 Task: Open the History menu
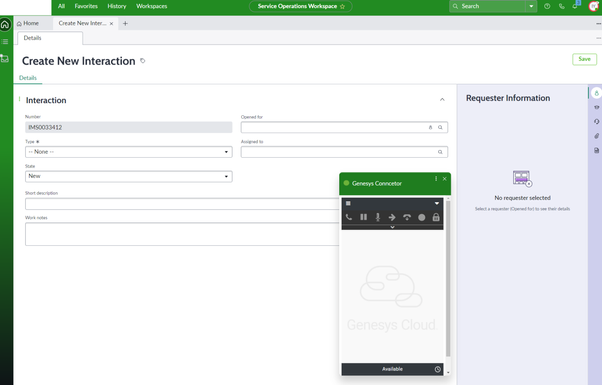pyautogui.click(x=117, y=6)
